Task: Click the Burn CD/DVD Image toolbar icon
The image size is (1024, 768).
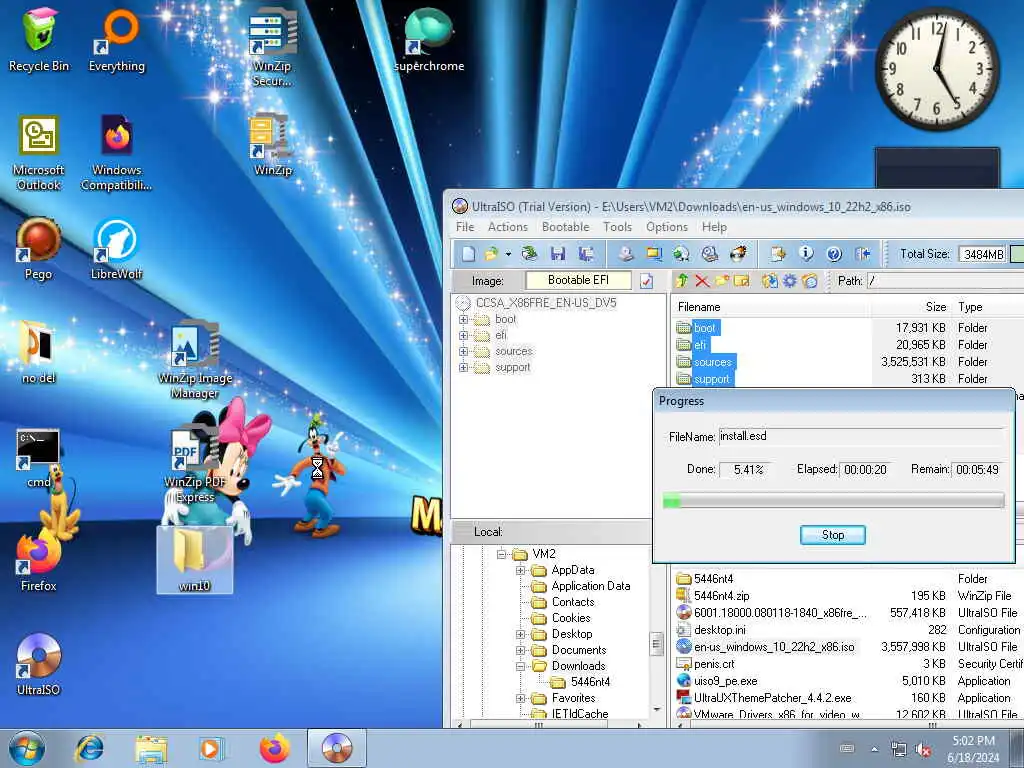Action: point(738,254)
